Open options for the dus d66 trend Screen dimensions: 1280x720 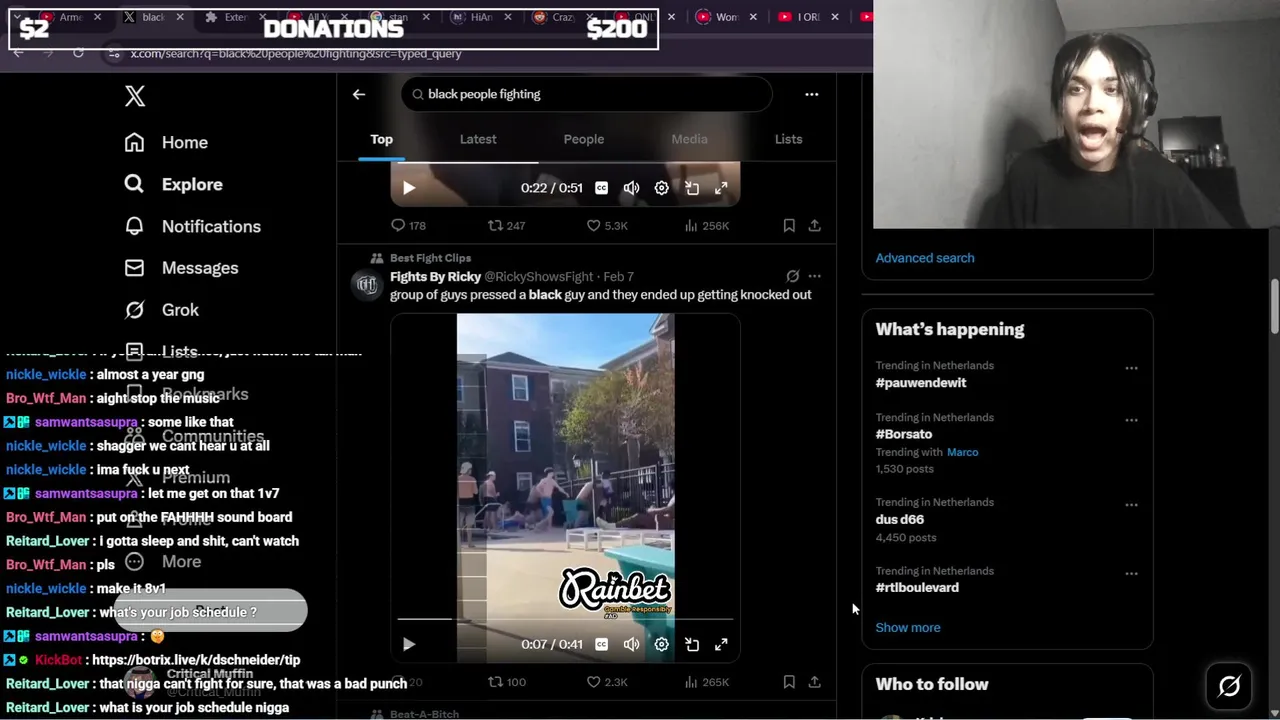tap(1131, 505)
